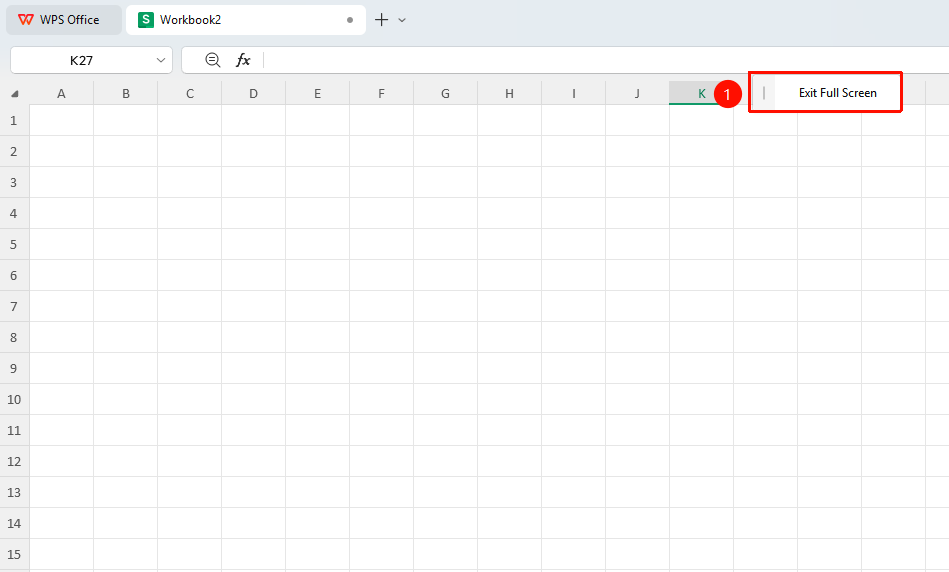The width and height of the screenshot is (949, 572).
Task: Open the Name Box dropdown arrow
Action: pos(160,60)
